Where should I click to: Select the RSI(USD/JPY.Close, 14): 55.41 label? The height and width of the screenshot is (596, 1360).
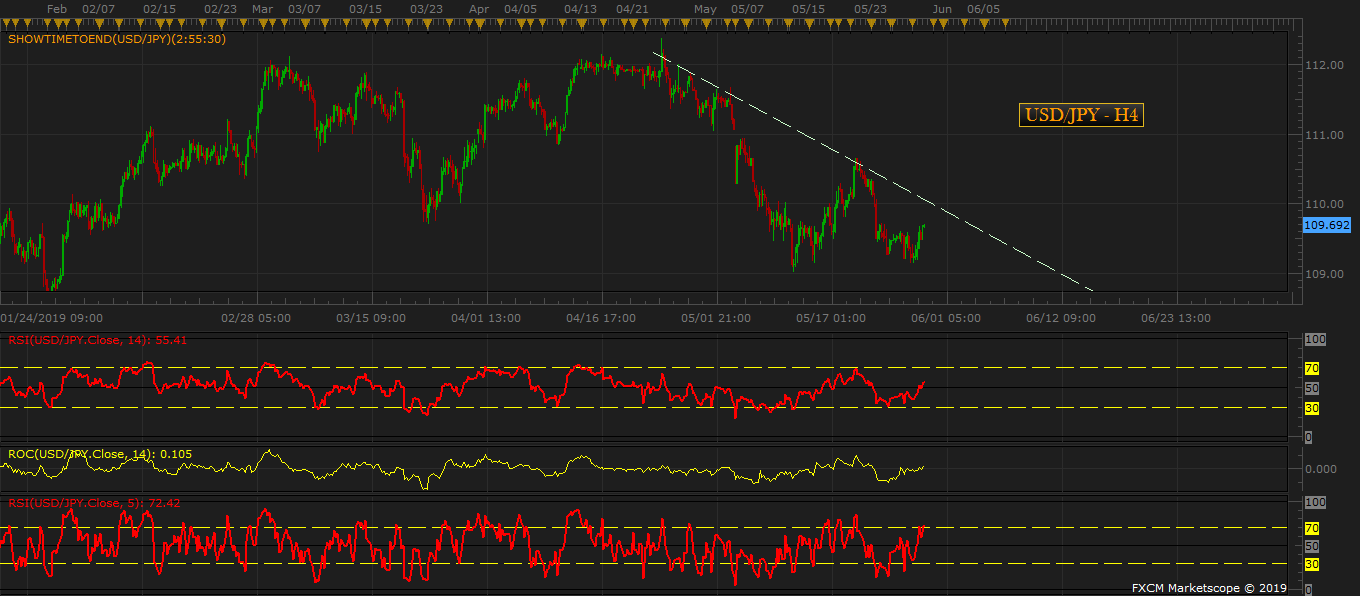click(x=98, y=340)
